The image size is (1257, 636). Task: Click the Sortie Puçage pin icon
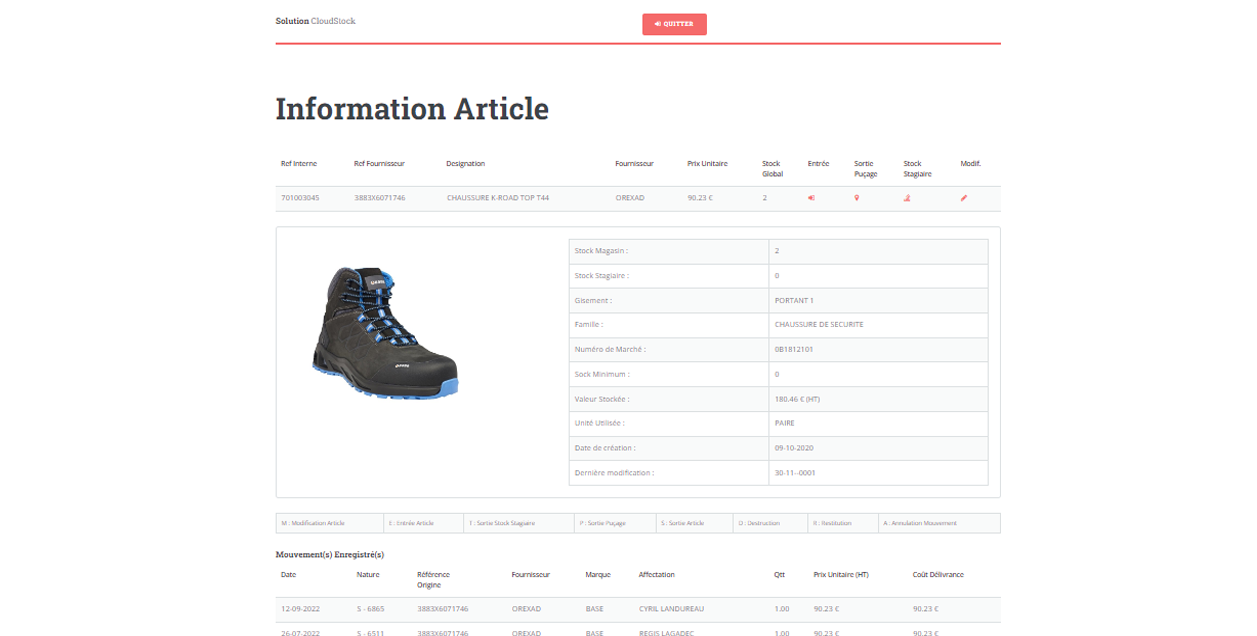[856, 198]
